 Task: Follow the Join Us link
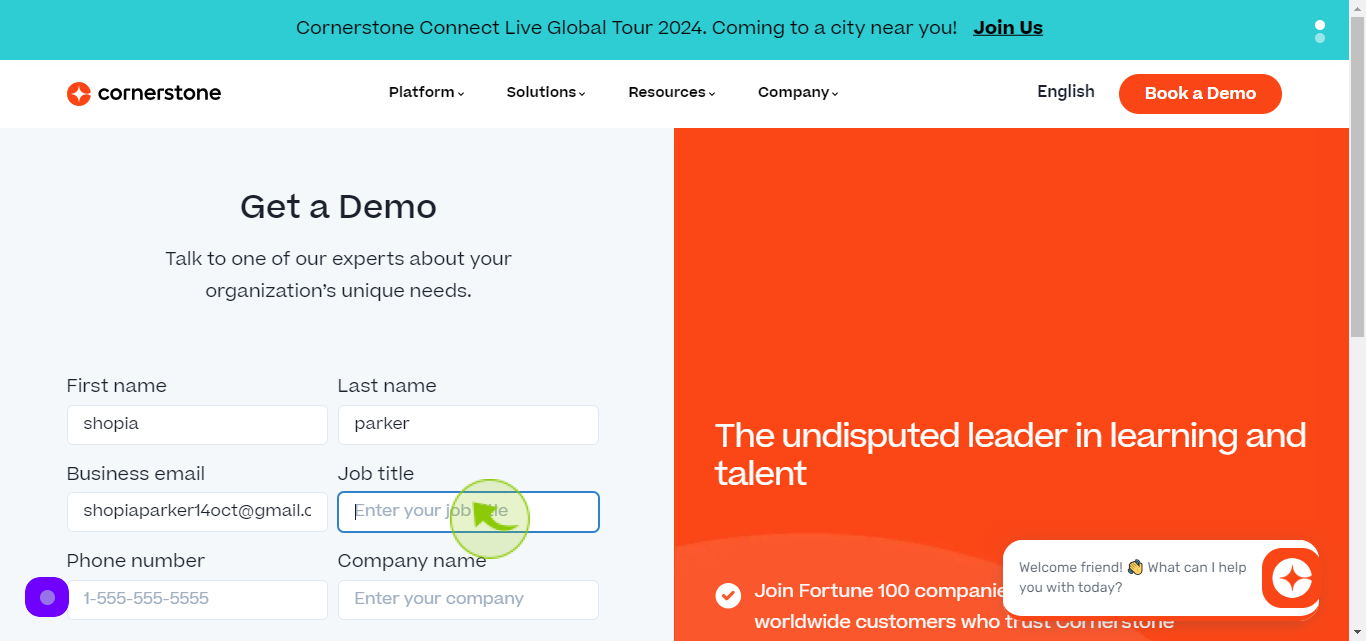[1008, 28]
